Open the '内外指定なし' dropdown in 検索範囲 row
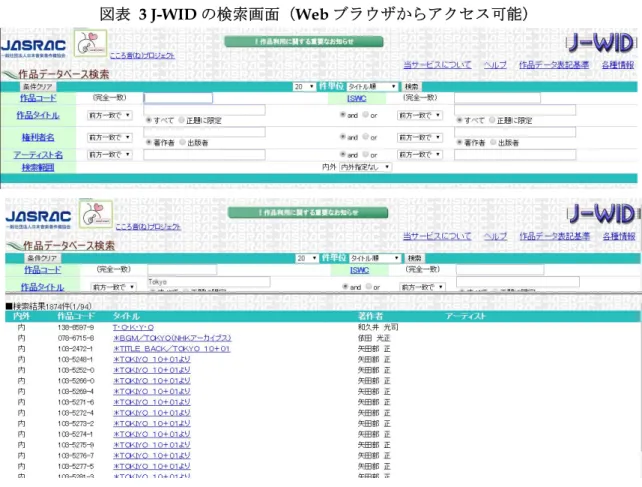 (365, 167)
